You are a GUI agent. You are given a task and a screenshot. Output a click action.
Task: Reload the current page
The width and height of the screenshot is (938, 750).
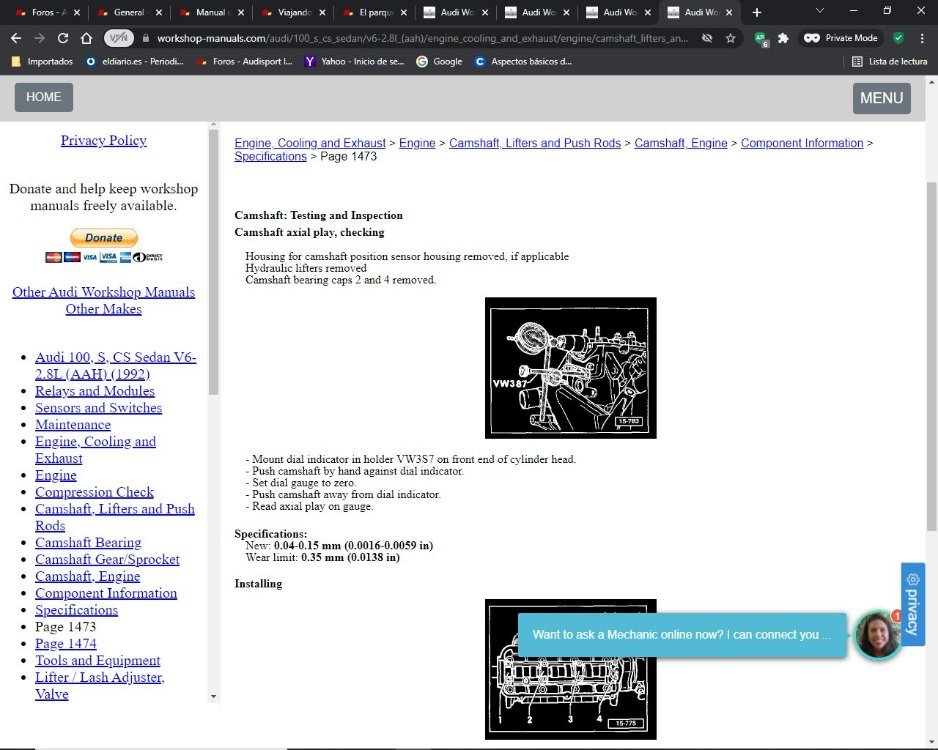[x=63, y=38]
